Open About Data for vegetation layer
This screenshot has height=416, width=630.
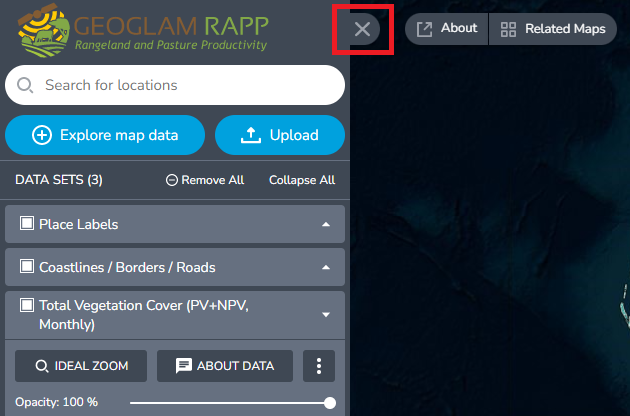tap(224, 366)
